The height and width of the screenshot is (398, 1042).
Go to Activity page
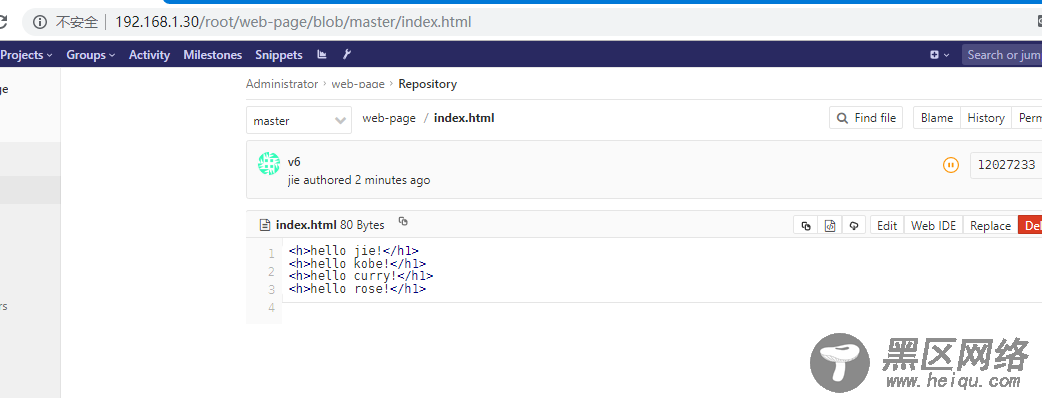point(150,55)
